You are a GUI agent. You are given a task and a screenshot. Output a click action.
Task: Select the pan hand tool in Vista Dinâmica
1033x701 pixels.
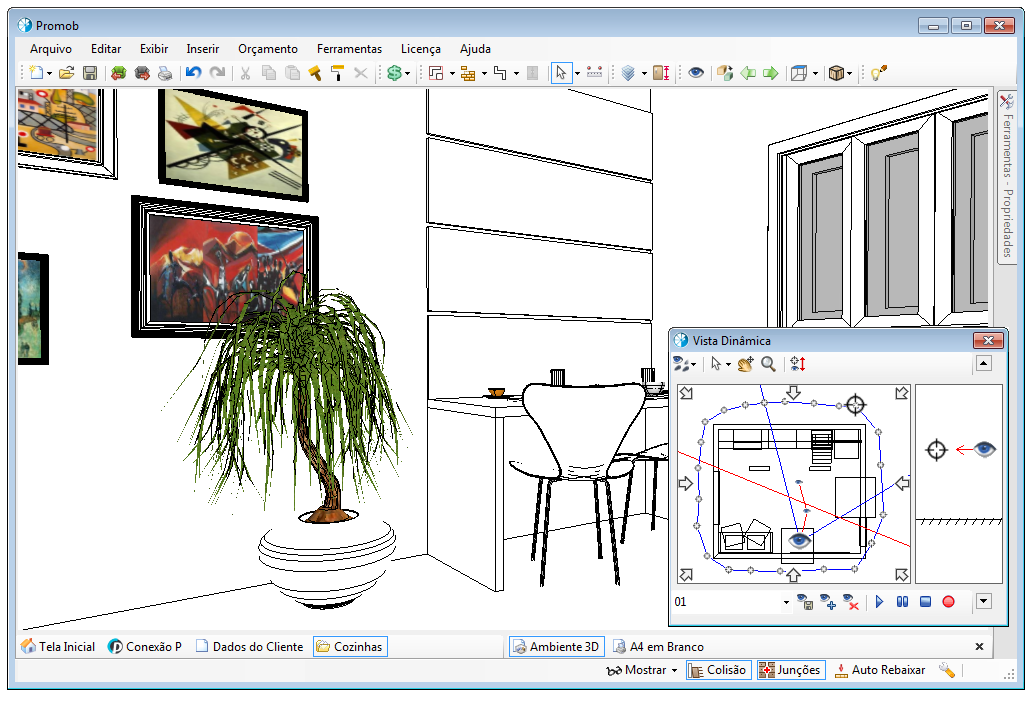pos(745,364)
